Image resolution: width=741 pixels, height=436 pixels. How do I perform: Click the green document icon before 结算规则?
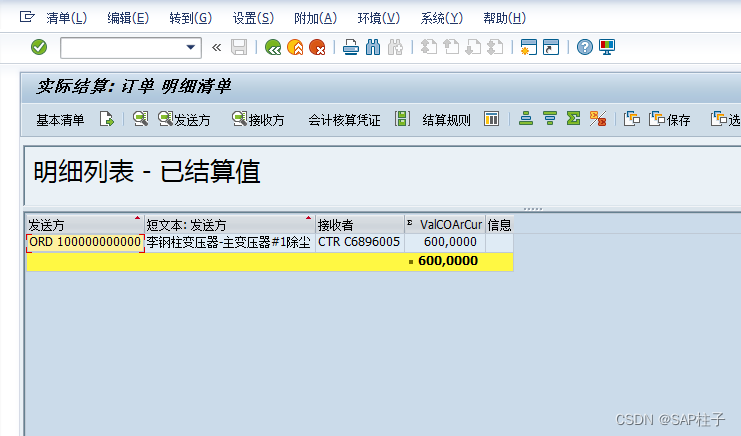402,119
